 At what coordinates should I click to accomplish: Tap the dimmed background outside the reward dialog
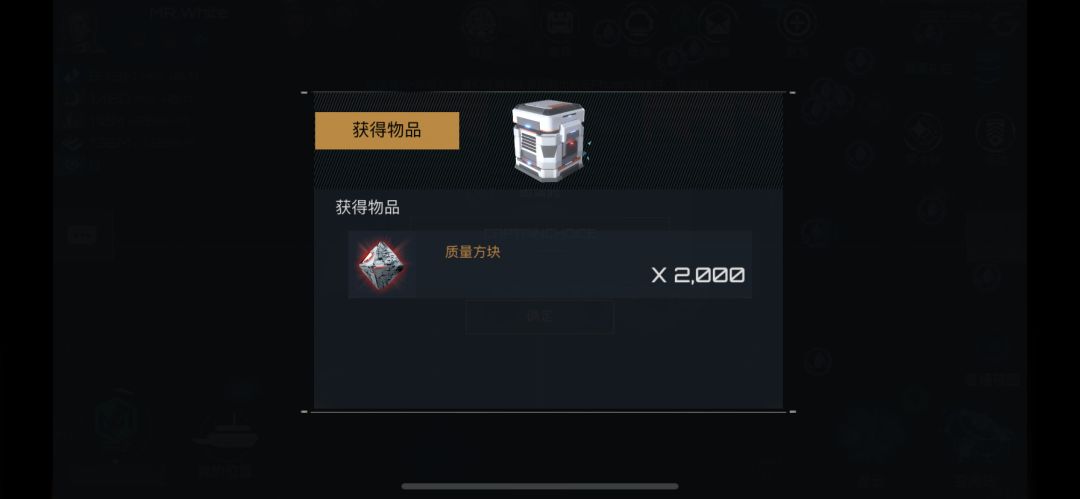pos(179,289)
